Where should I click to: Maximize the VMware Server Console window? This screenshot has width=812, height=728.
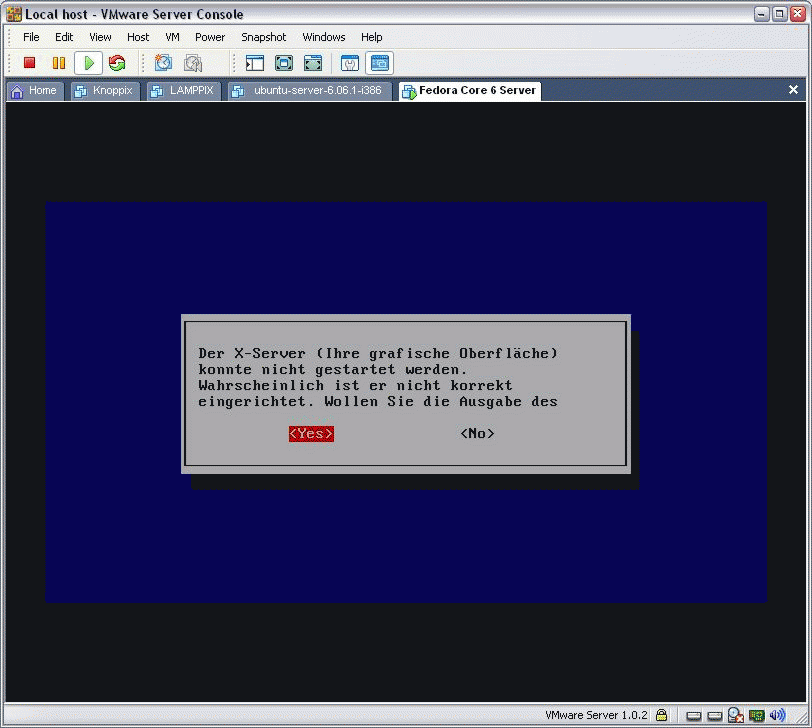(x=779, y=14)
